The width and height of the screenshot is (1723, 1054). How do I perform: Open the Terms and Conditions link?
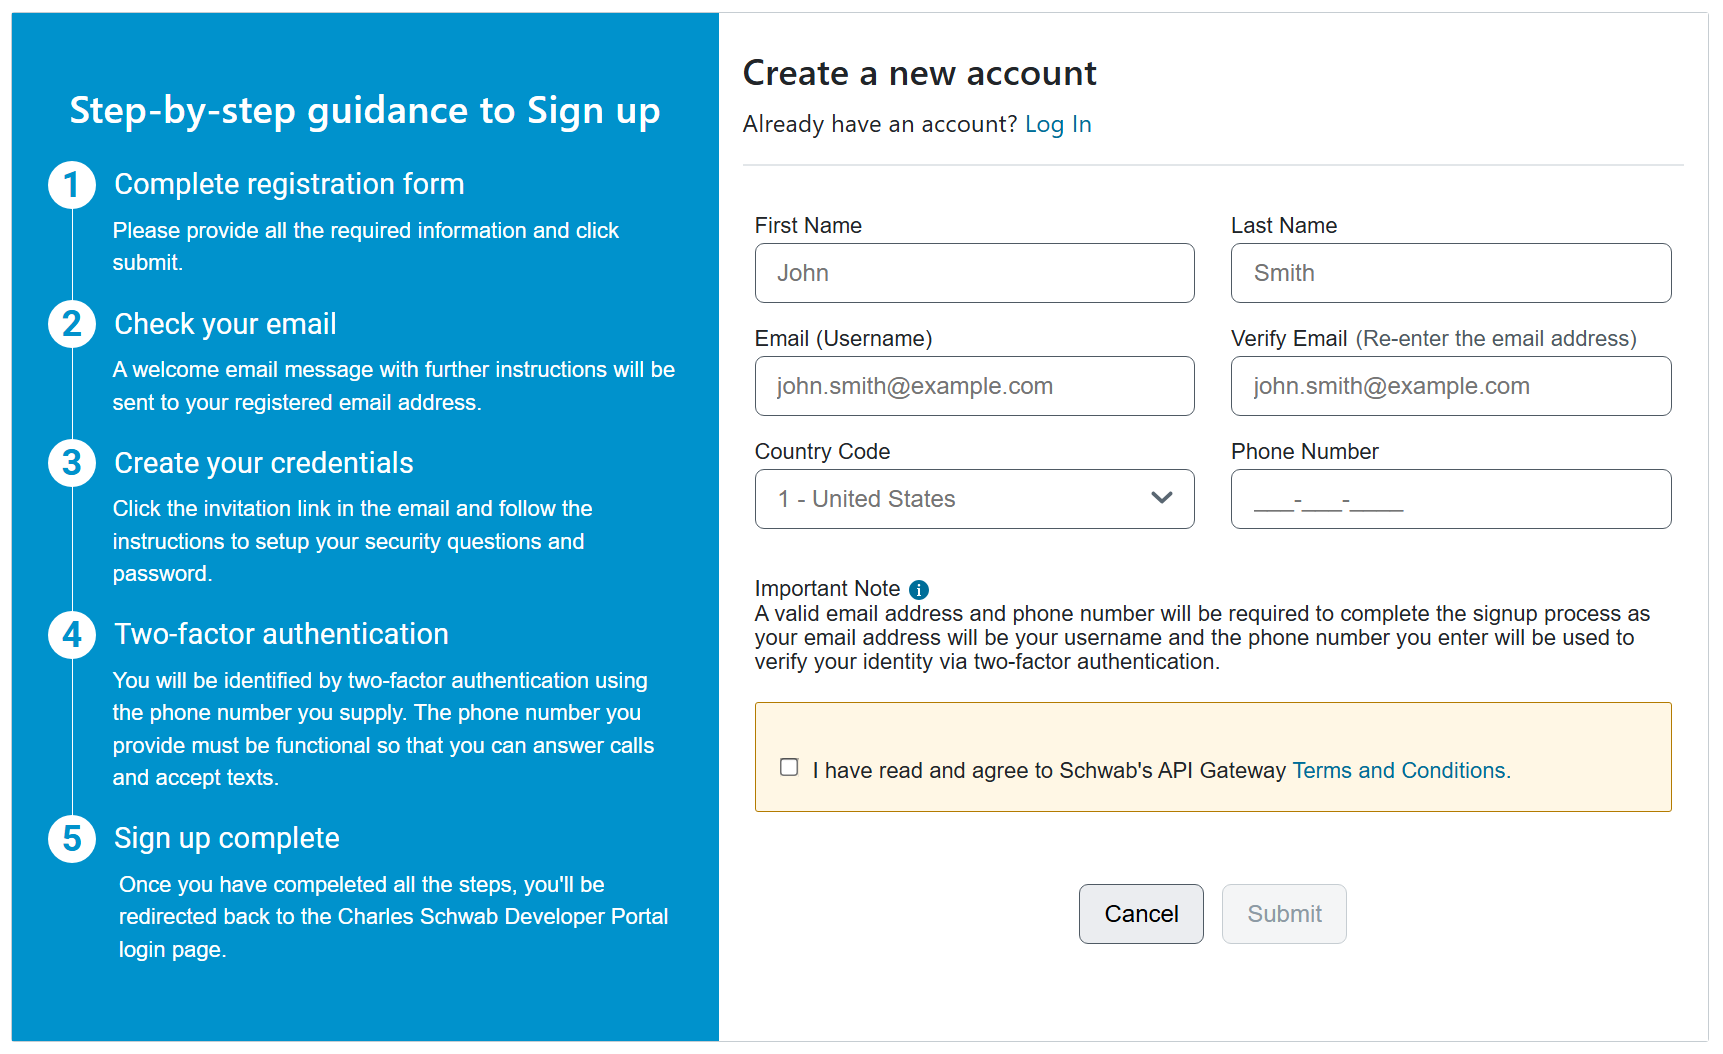point(1401,770)
